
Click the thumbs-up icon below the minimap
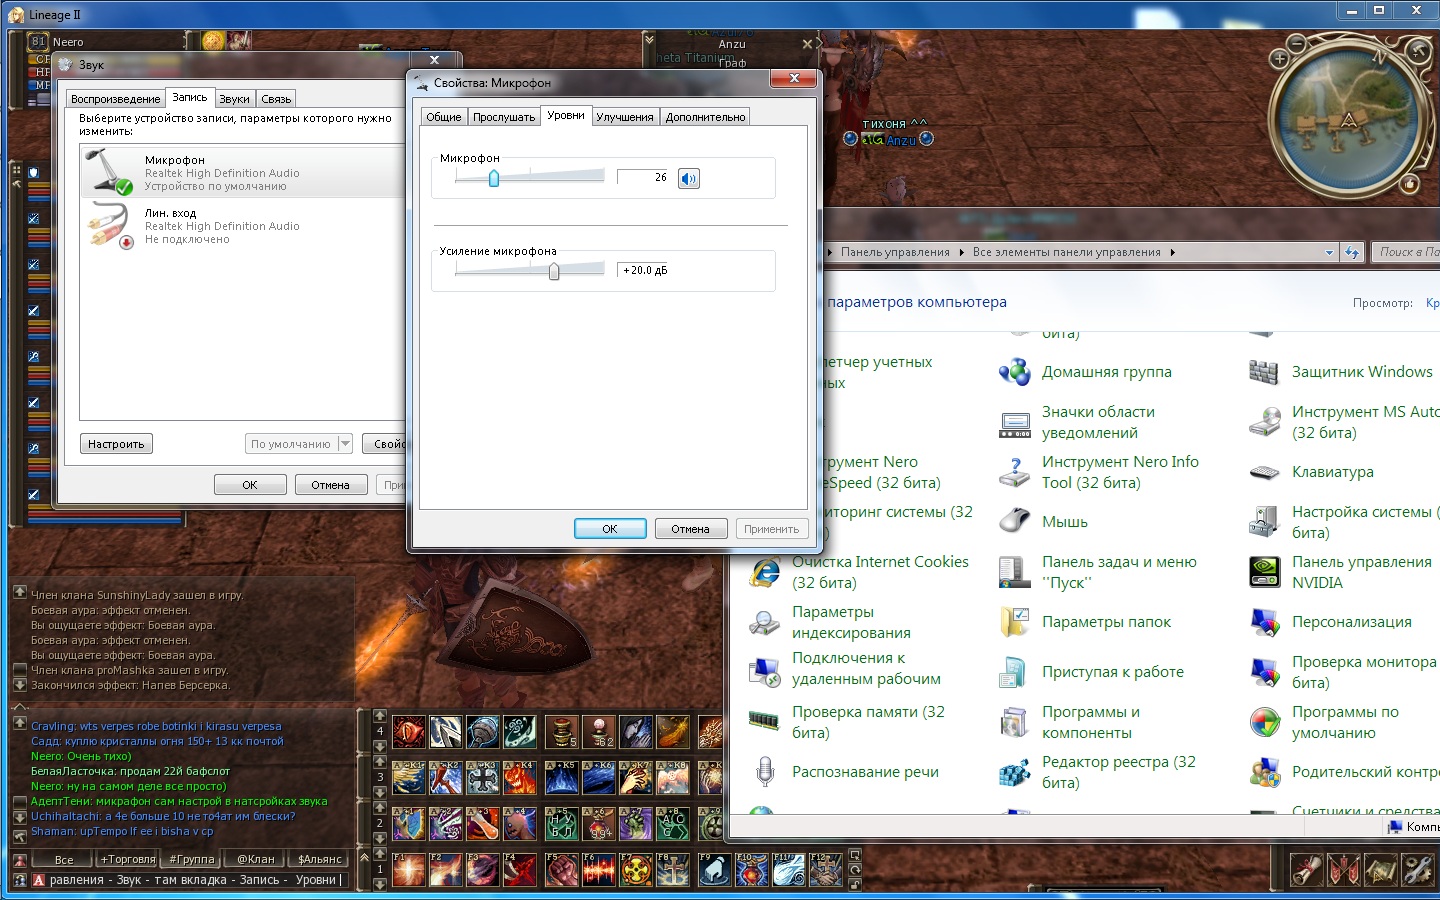[1410, 184]
